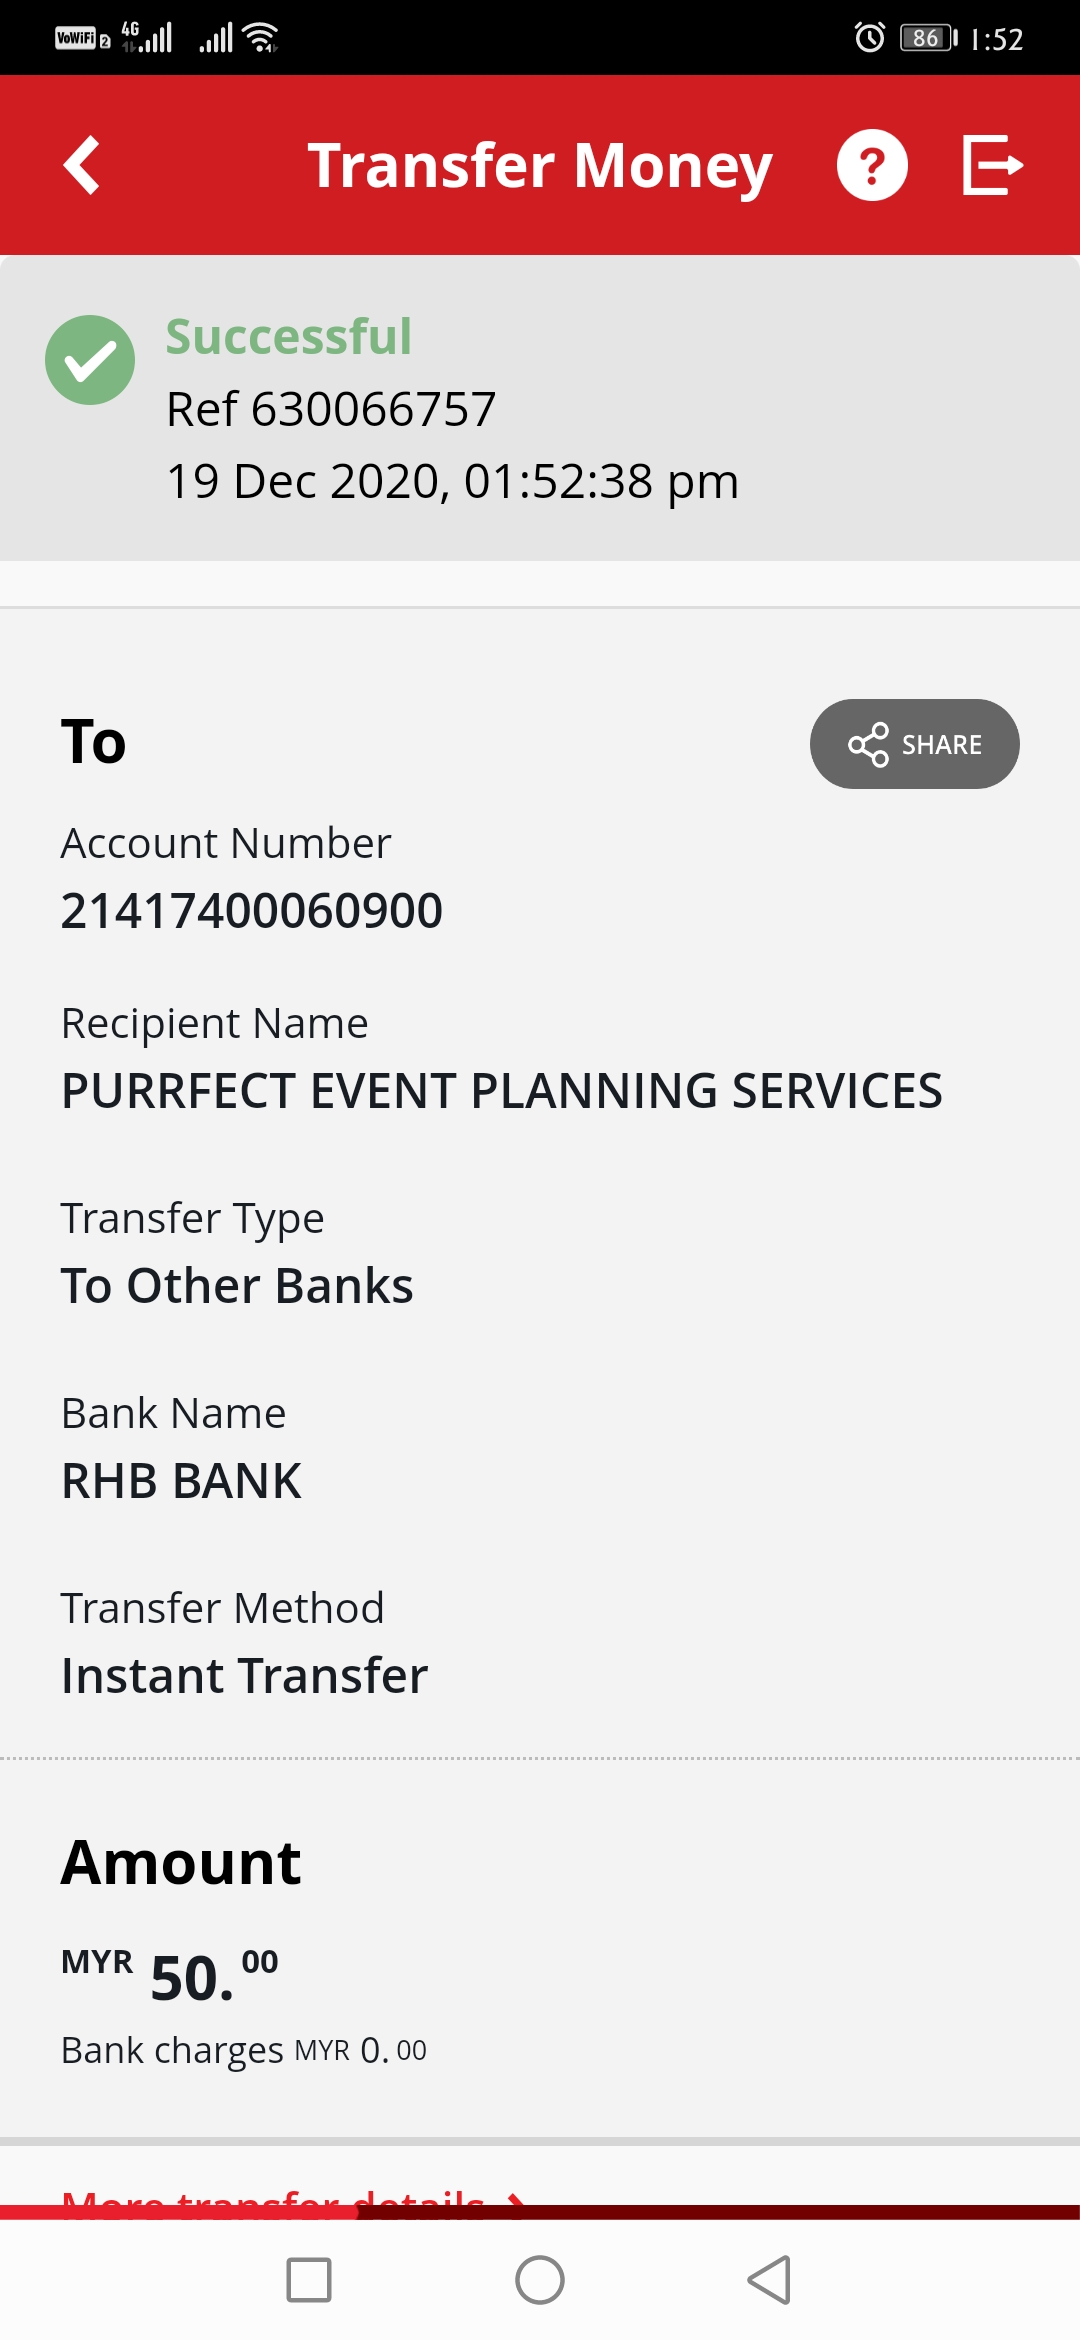Tap the Instant Transfer method value

click(244, 1676)
